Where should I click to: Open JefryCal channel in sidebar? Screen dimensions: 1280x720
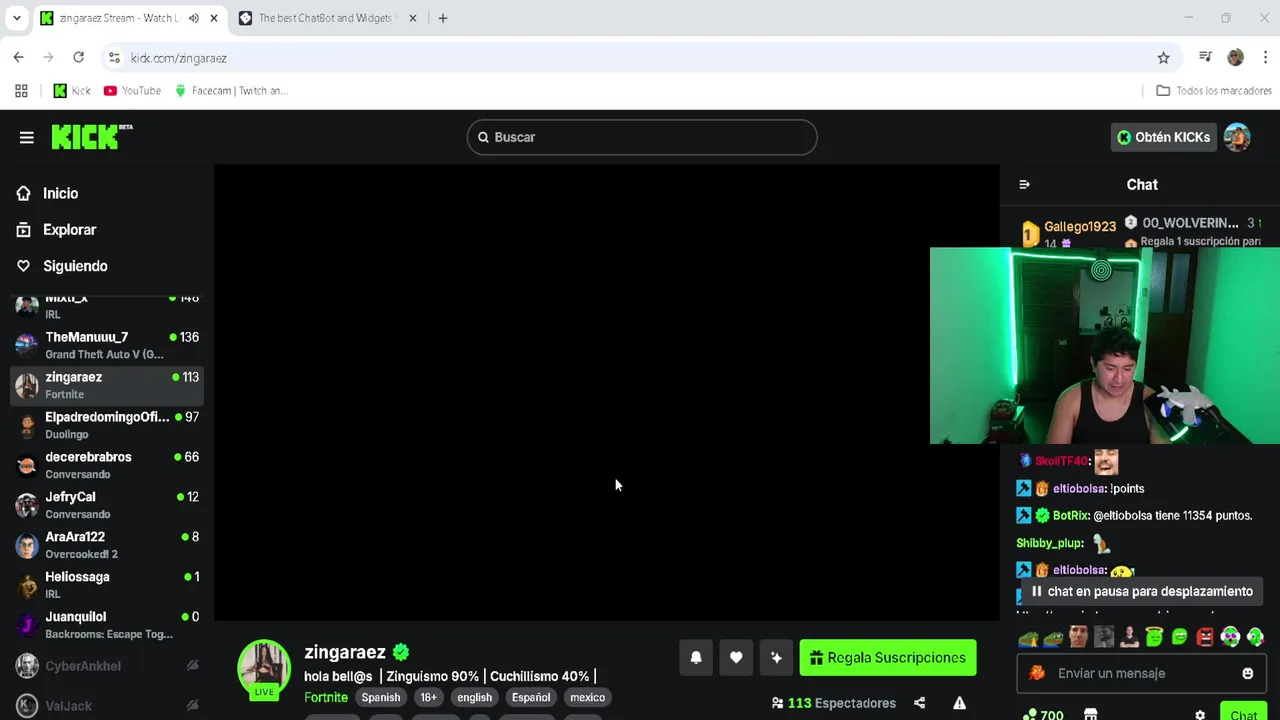click(106, 505)
